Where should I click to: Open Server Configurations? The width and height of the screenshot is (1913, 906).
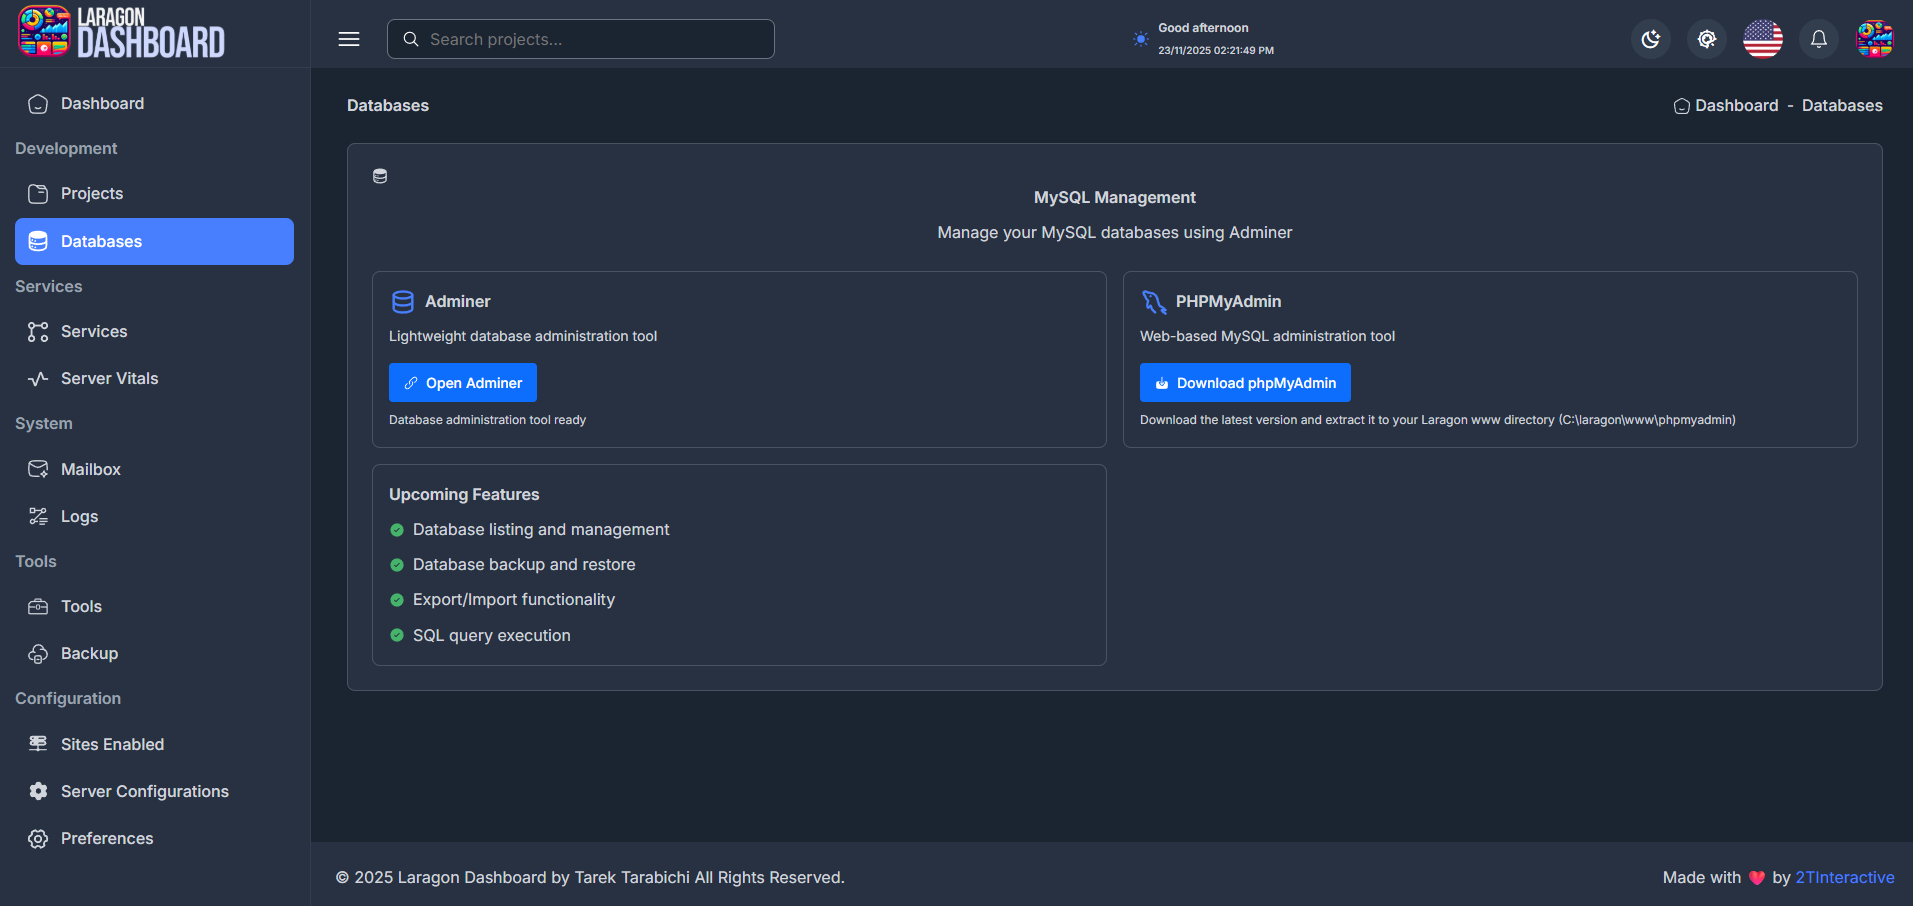[143, 791]
